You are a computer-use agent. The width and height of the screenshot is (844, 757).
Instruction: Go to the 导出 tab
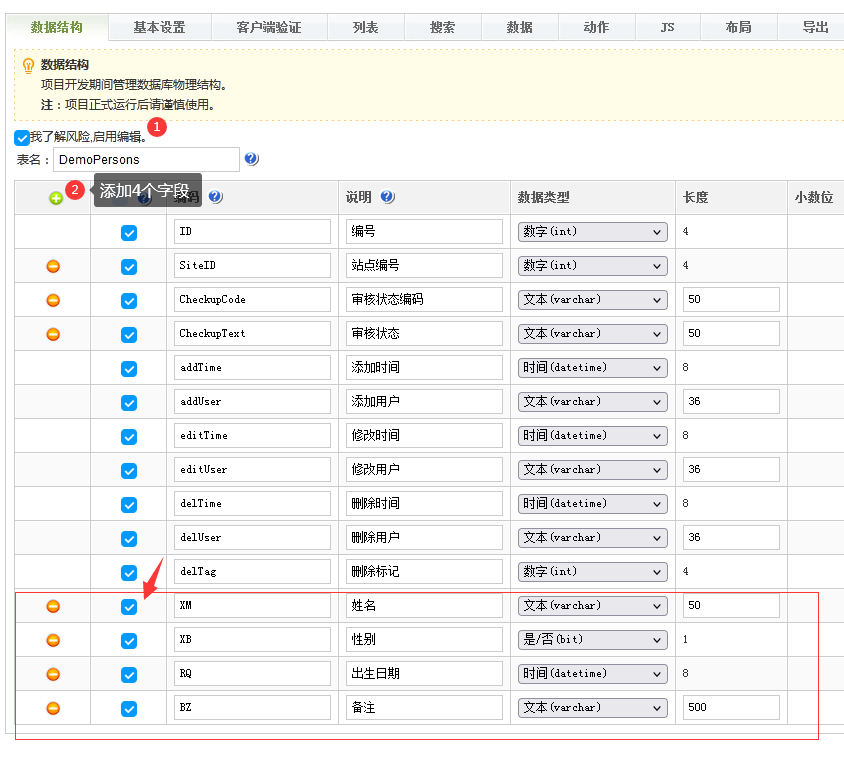(815, 27)
